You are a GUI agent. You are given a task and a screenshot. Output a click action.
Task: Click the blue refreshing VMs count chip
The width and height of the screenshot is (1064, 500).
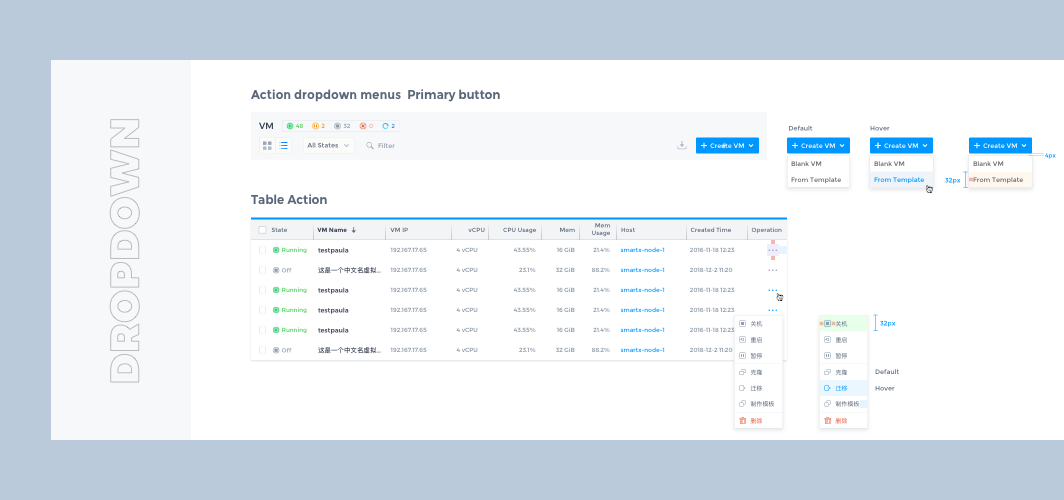(389, 126)
